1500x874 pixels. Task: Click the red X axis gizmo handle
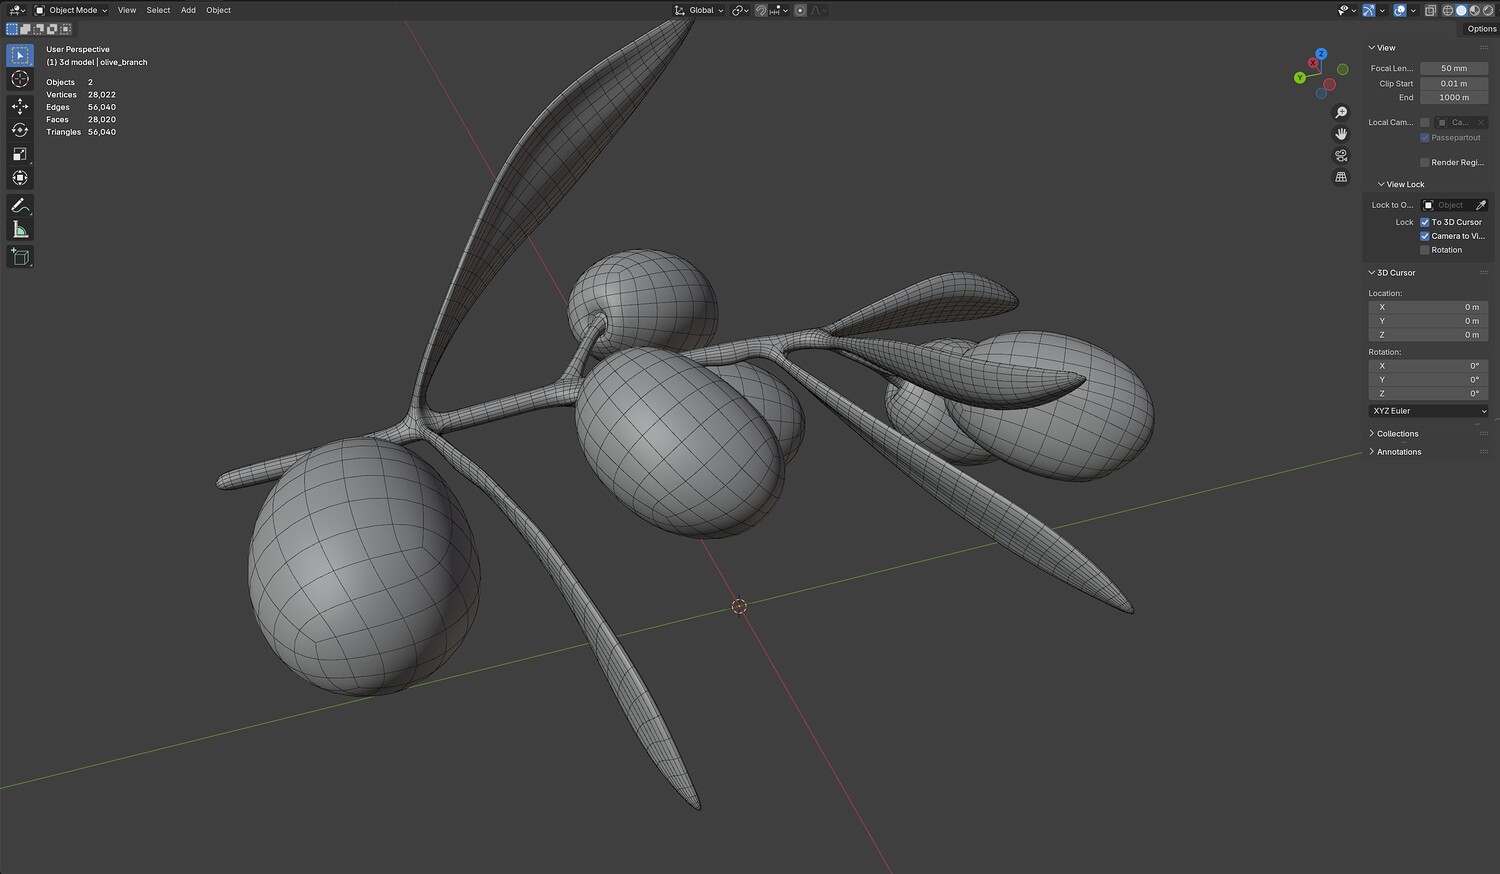pos(1313,63)
